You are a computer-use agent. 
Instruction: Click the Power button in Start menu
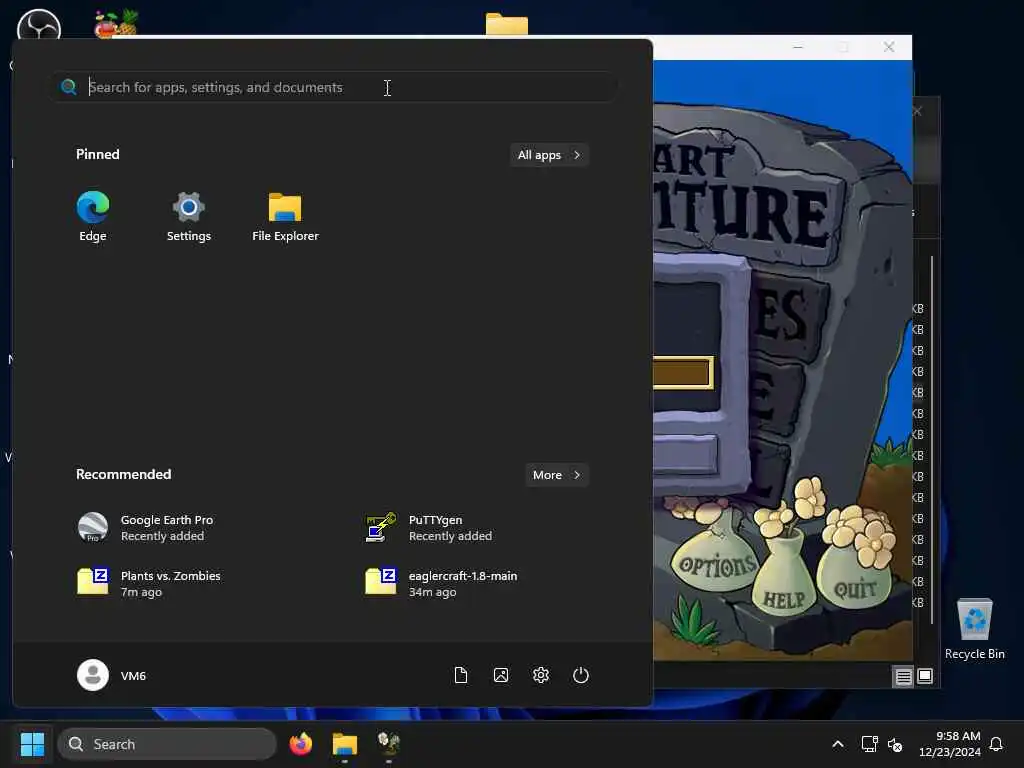click(581, 675)
